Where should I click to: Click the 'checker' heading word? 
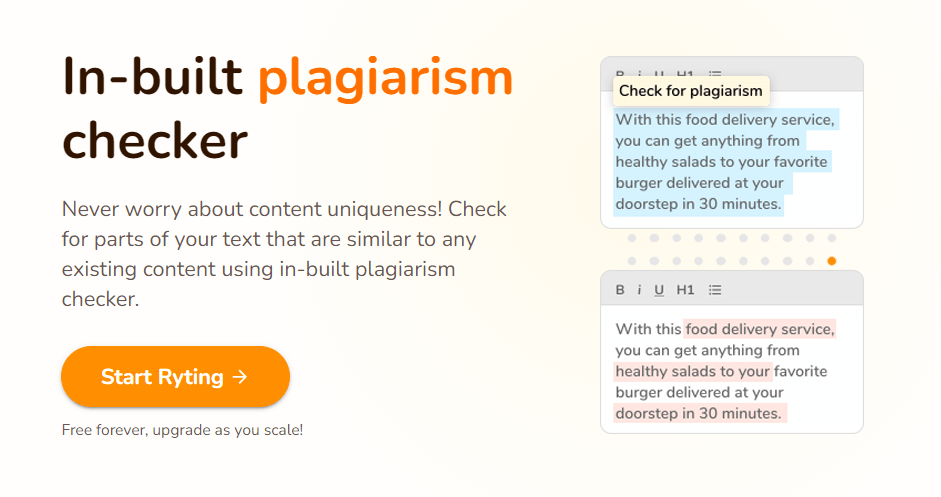[x=155, y=141]
